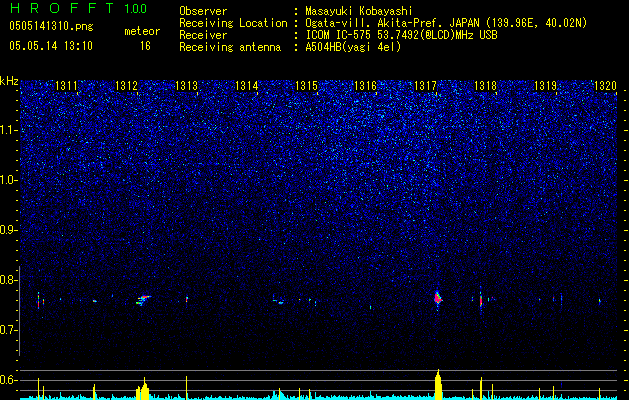Click the meteor count value 16

point(145,46)
